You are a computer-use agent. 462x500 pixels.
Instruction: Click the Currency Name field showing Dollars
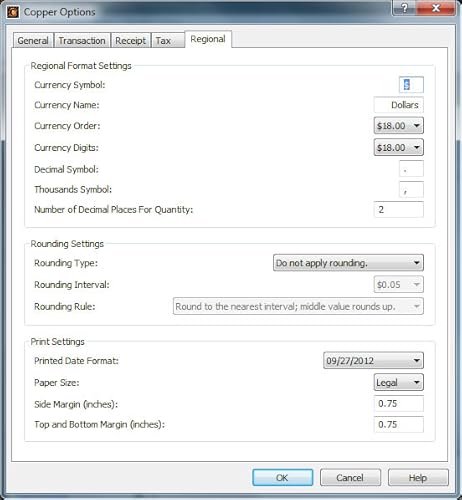pos(399,105)
